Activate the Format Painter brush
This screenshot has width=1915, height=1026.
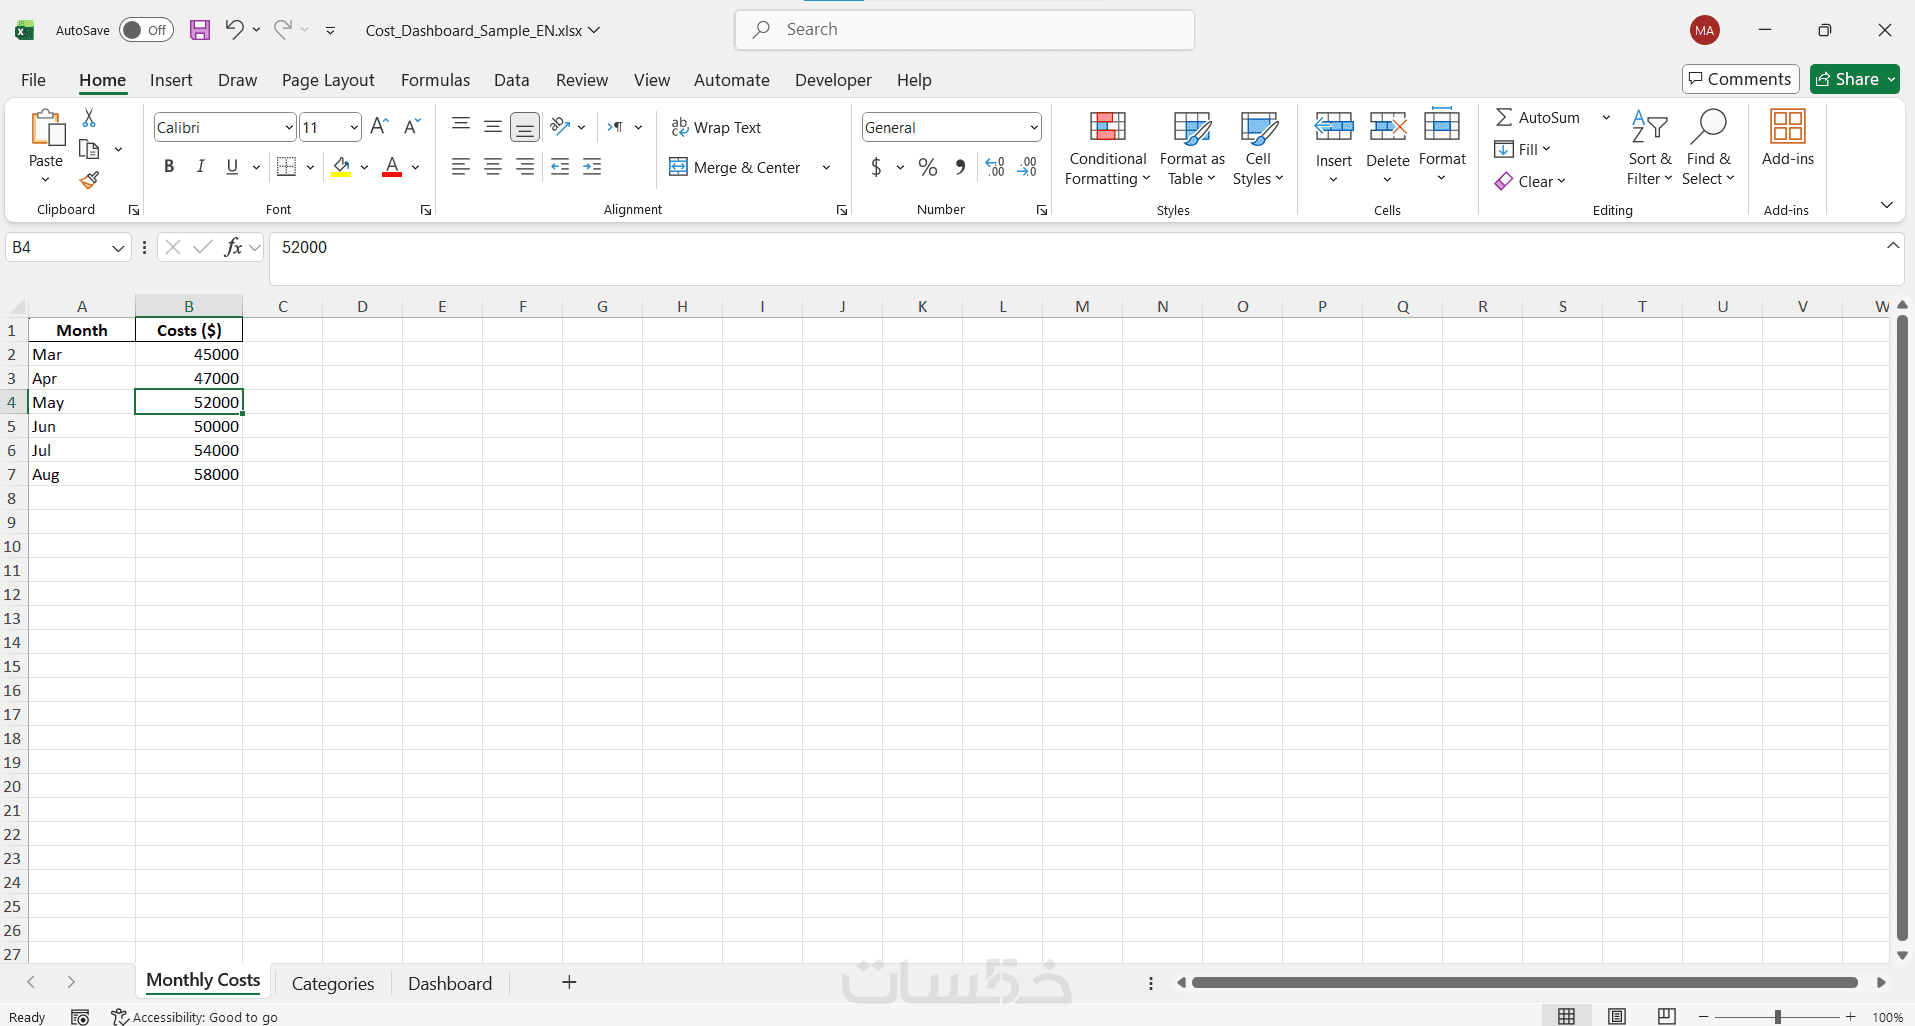click(89, 180)
